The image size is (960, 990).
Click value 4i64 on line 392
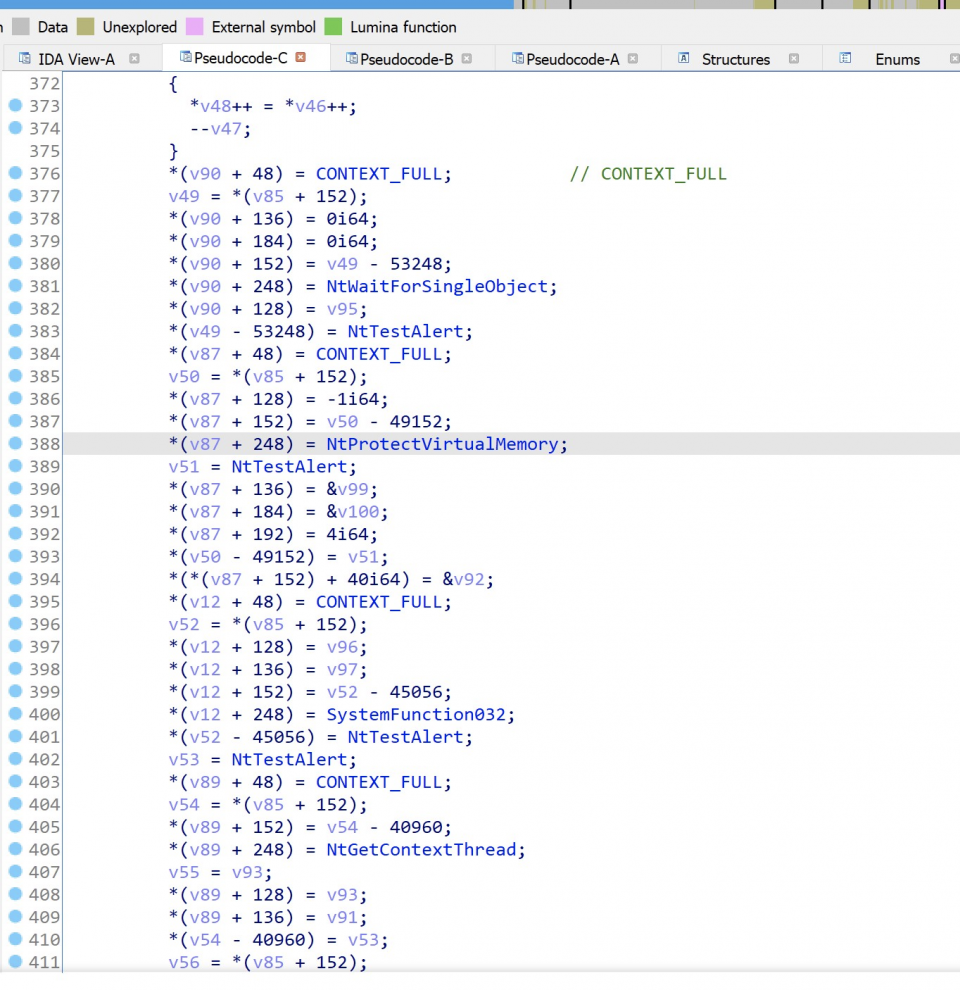pos(347,534)
